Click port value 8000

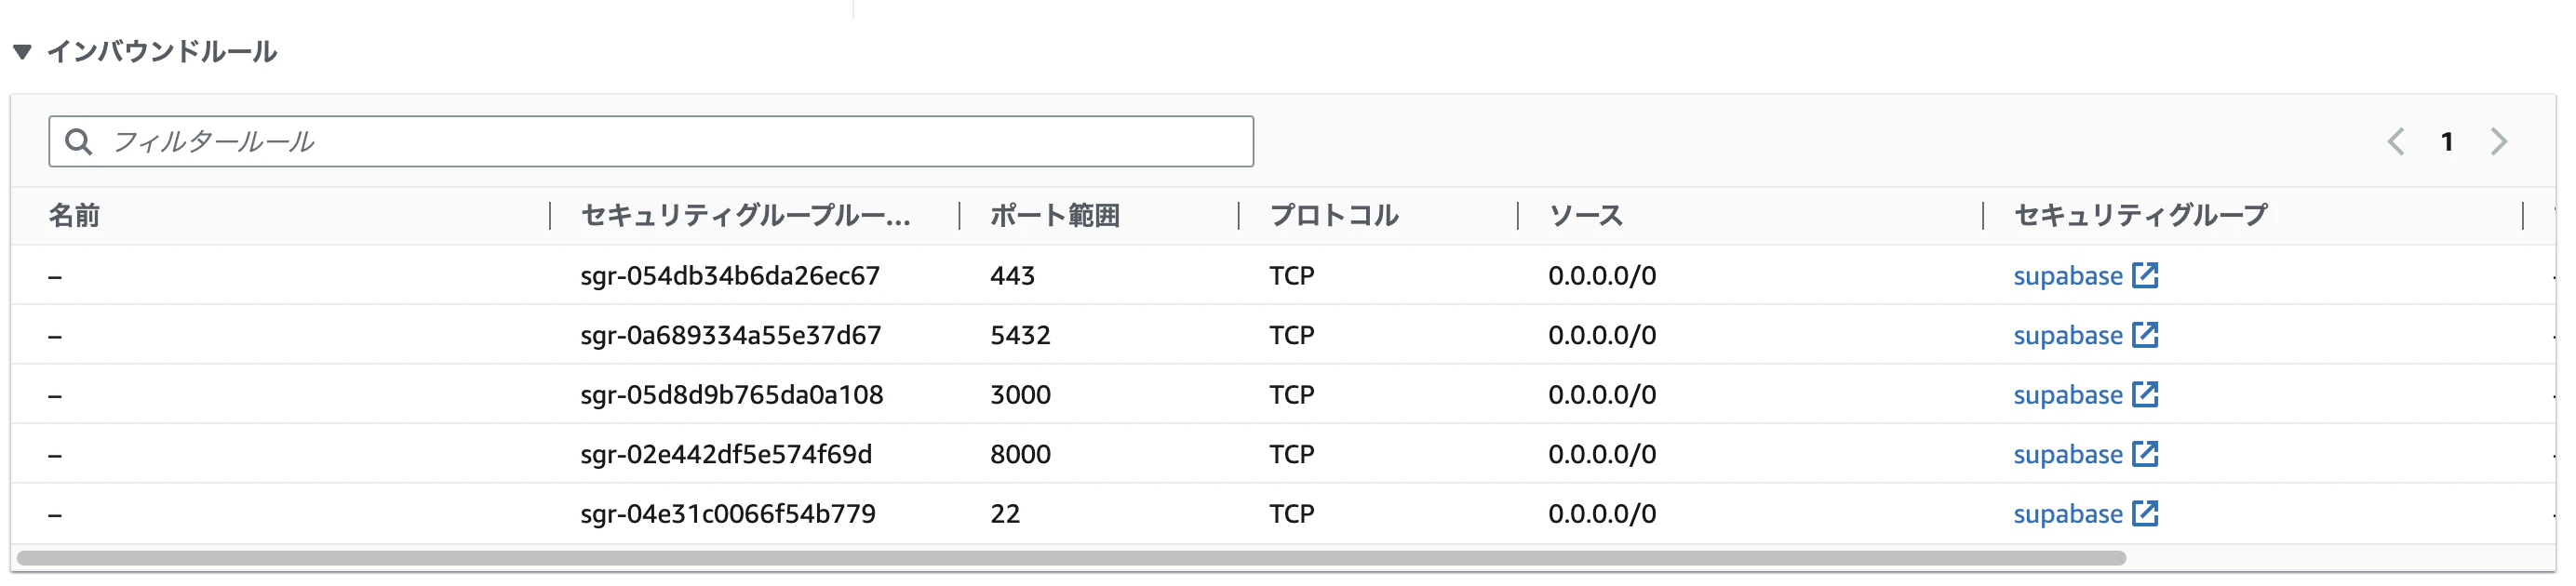click(x=1020, y=455)
